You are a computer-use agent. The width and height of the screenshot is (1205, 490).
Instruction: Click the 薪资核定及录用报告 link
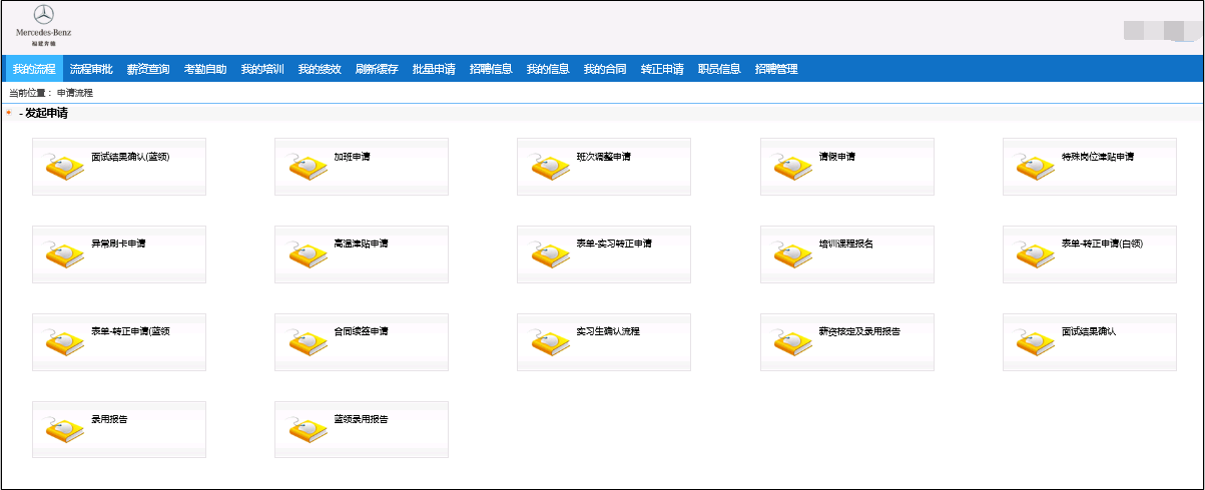[859, 331]
